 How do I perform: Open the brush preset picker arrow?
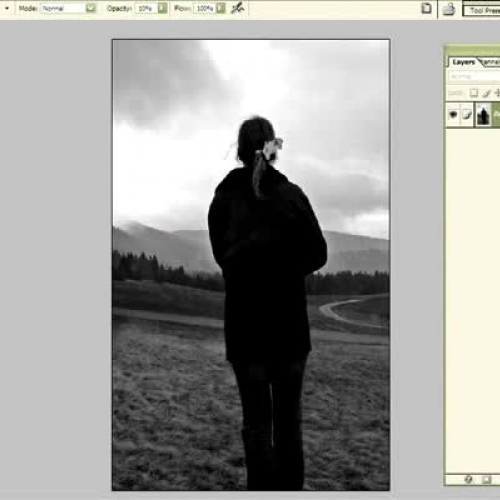click(x=7, y=8)
